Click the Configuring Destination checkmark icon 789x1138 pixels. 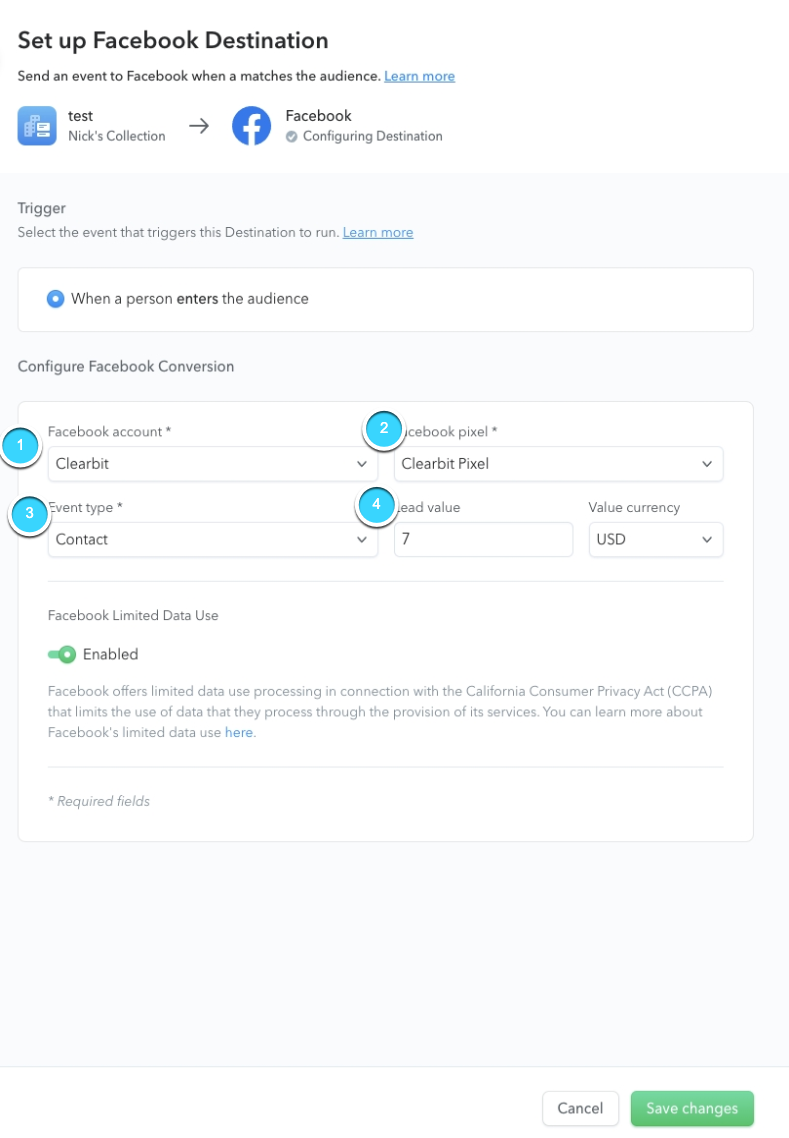tap(292, 136)
